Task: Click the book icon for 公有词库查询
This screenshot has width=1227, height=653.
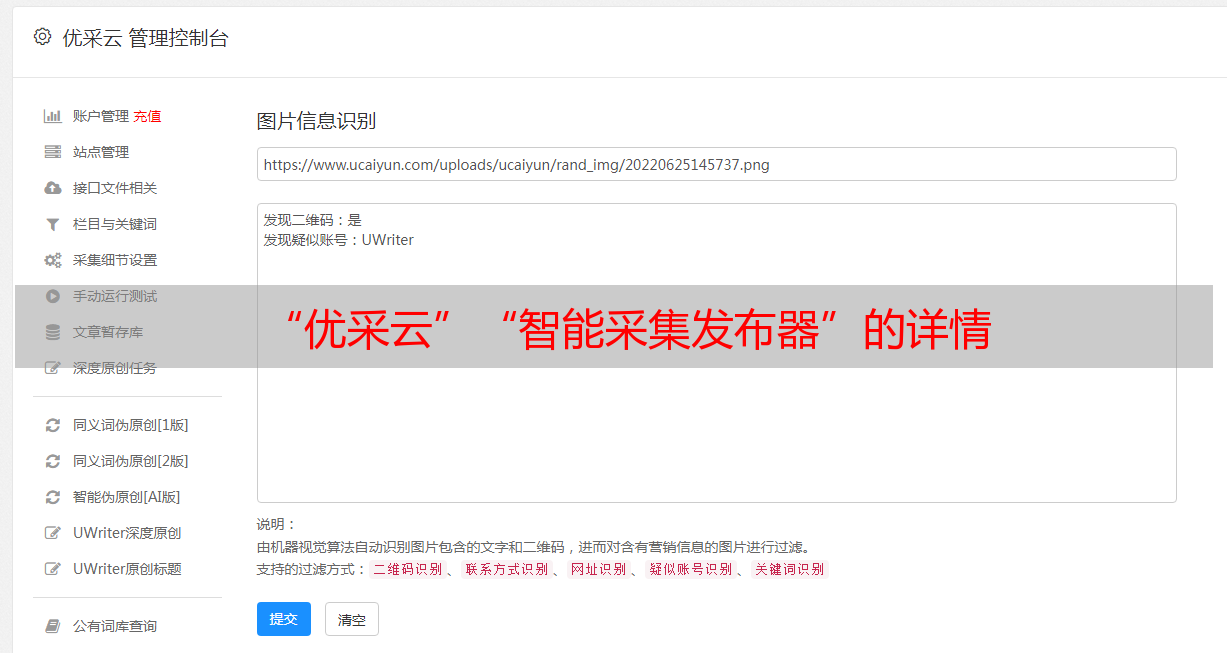Action: click(53, 626)
